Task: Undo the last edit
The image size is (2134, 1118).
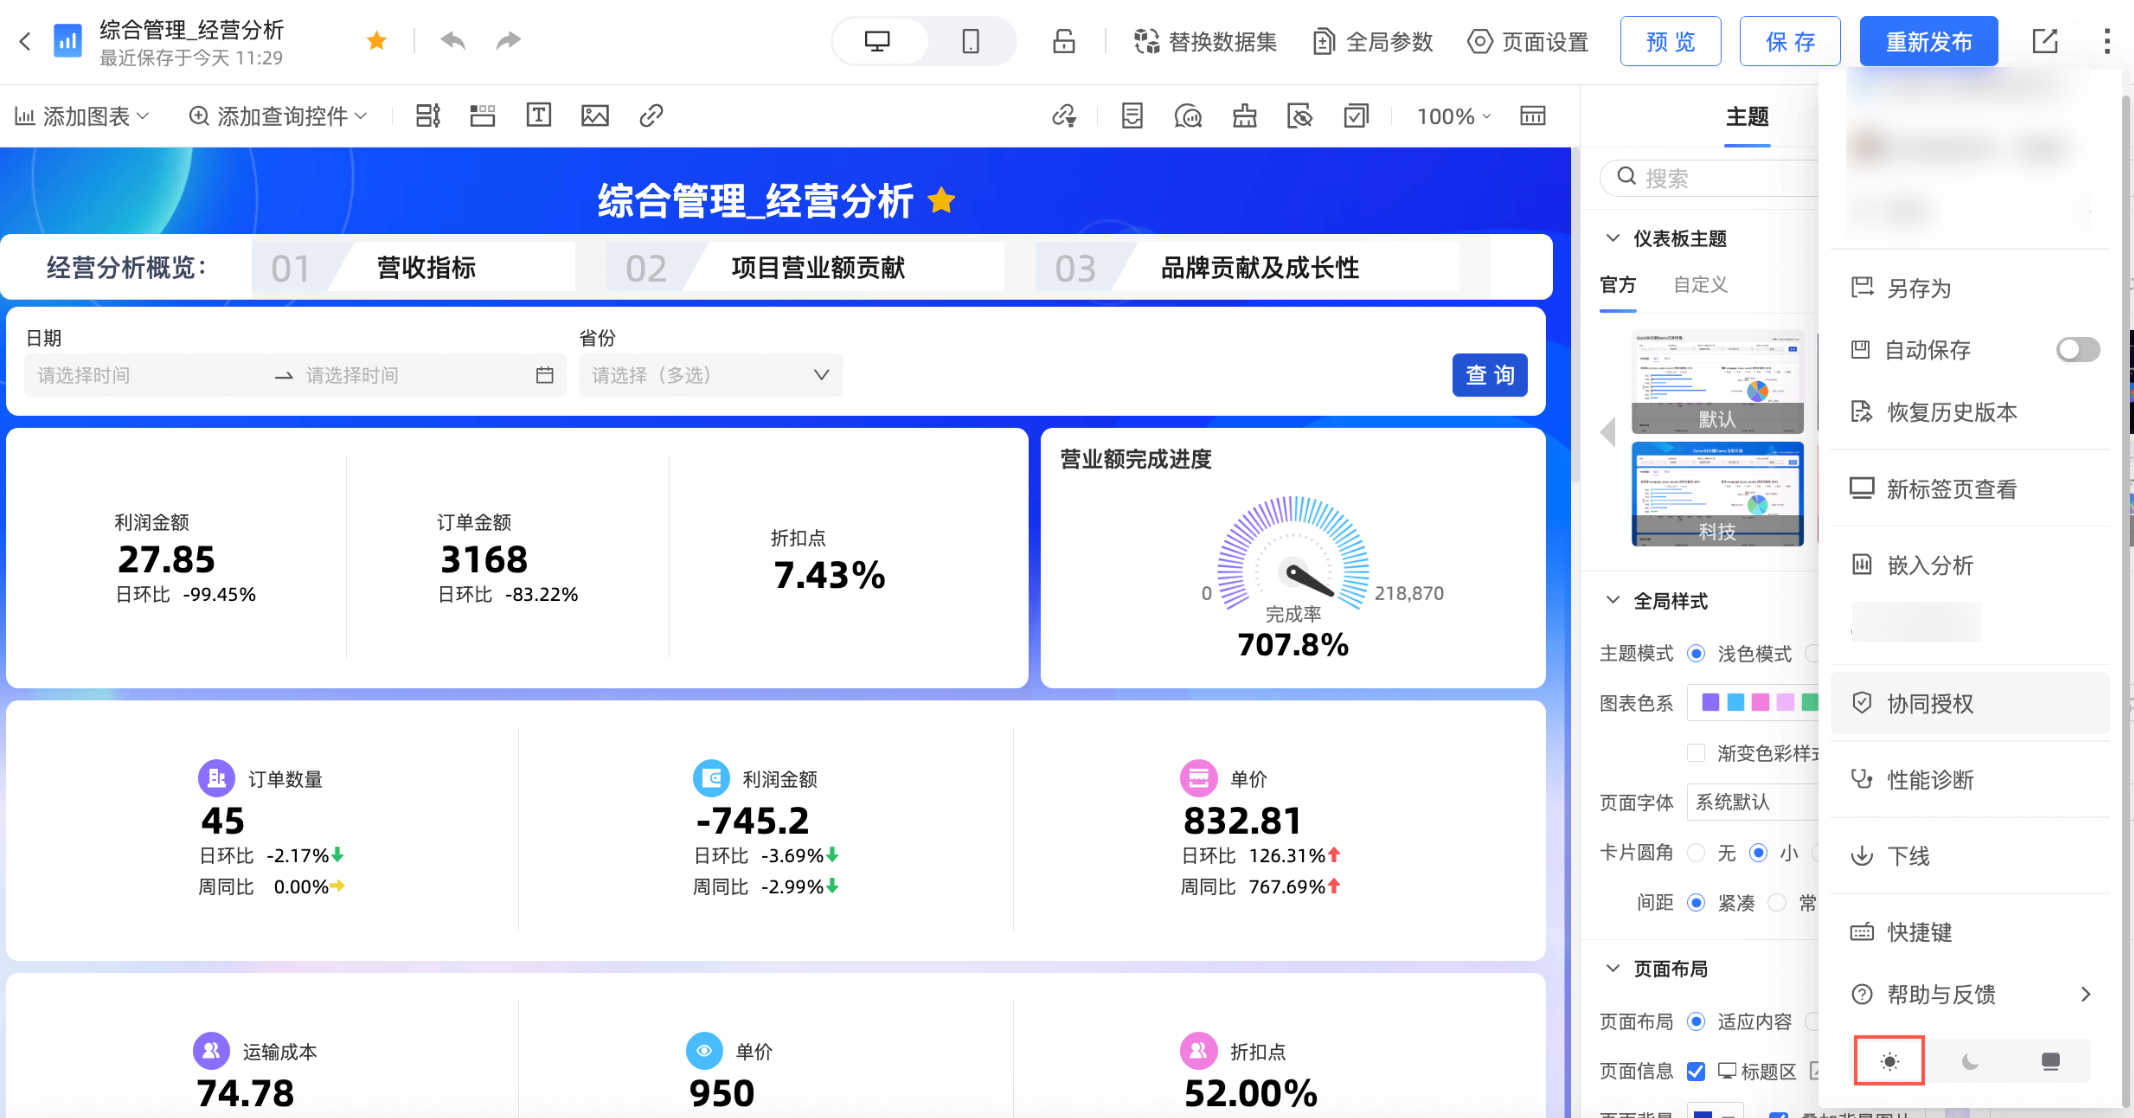Action: pos(453,41)
